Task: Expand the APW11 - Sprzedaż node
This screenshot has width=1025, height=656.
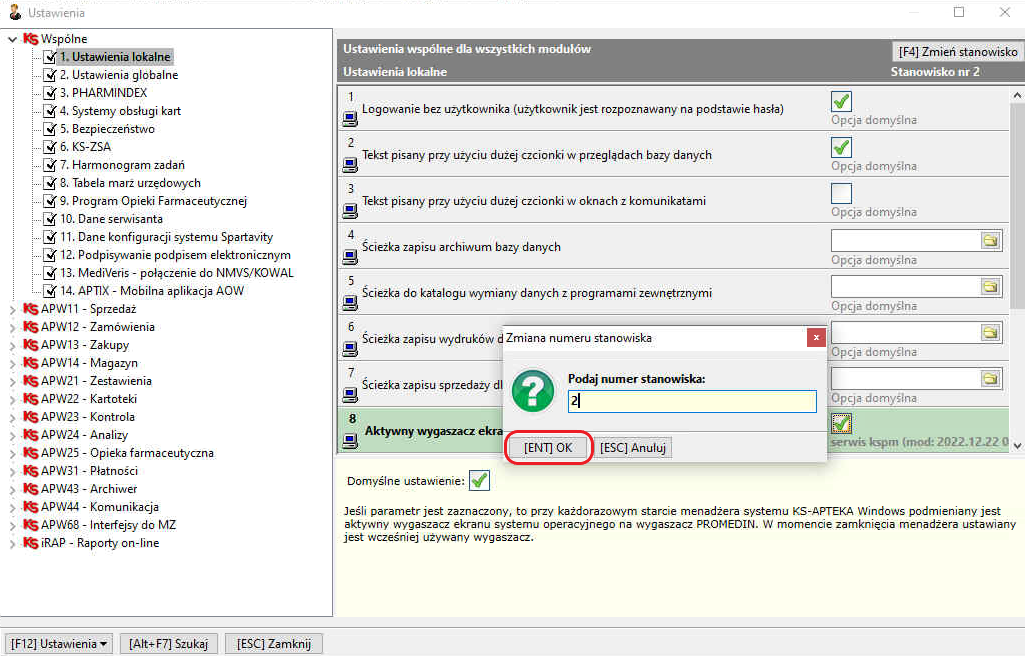Action: (x=12, y=309)
